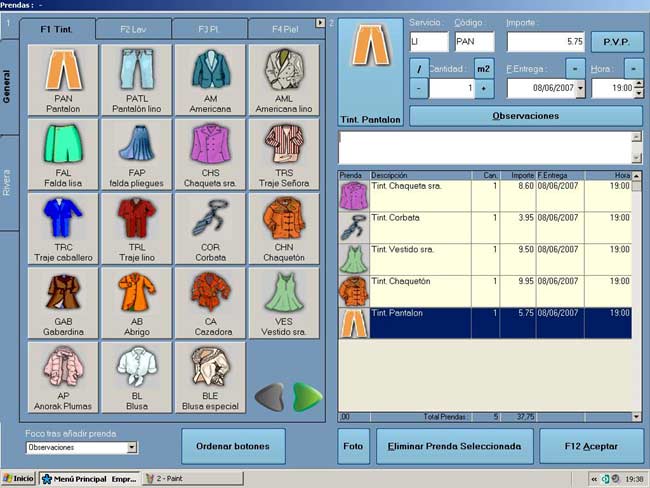
Task: Go to next page with green arrow
Action: click(306, 397)
